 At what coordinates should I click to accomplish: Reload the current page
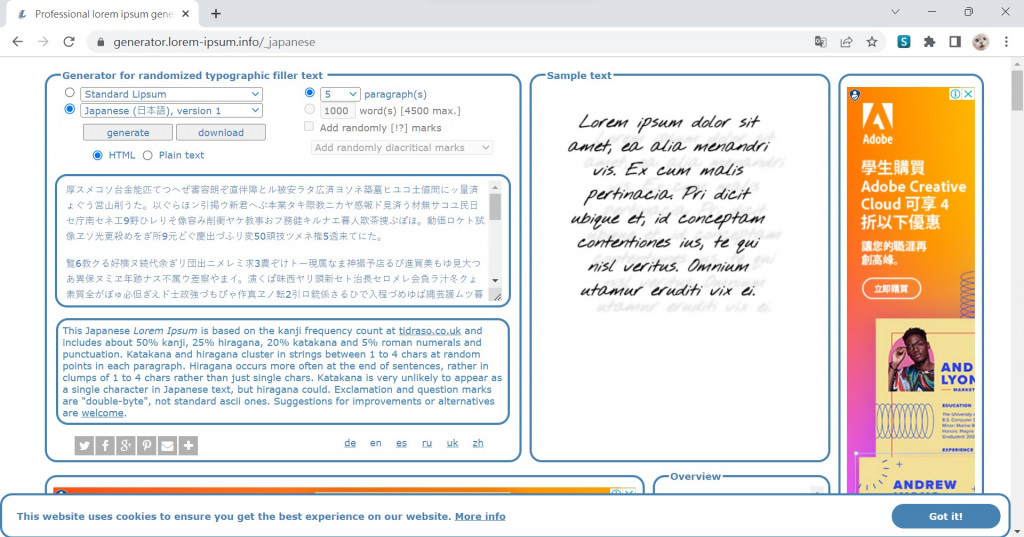click(69, 42)
